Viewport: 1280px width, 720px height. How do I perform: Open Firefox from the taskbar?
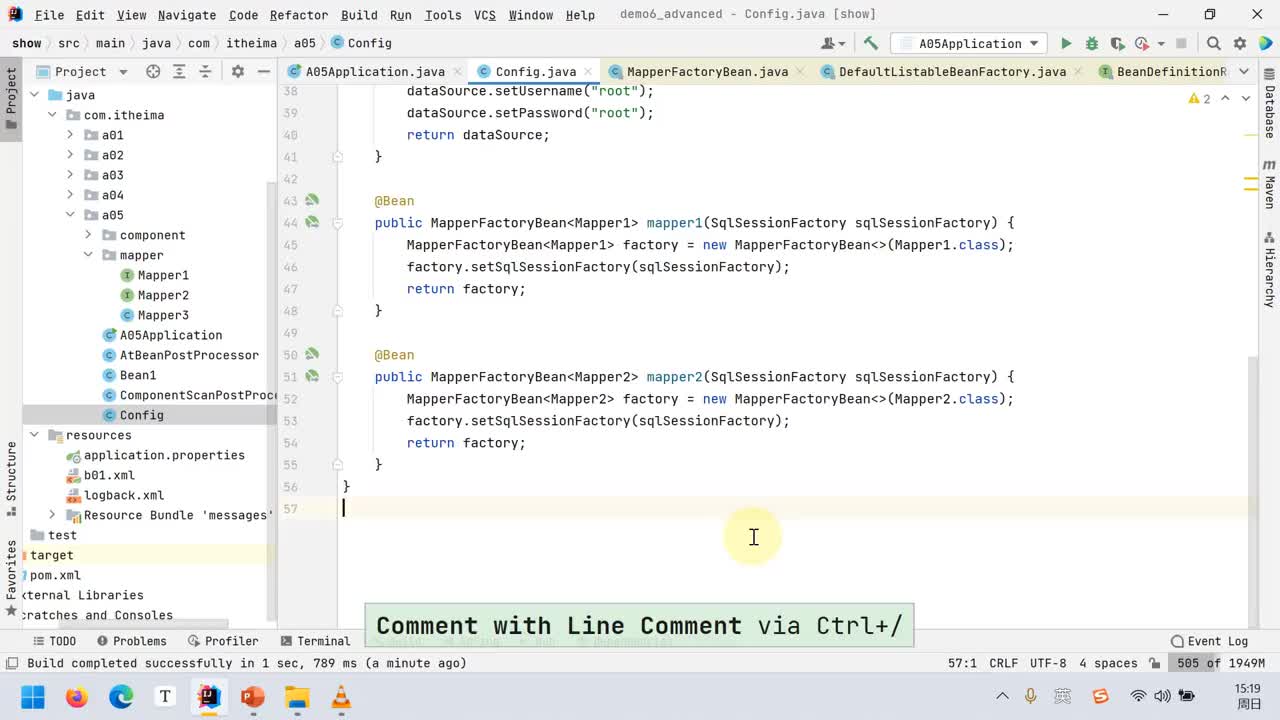(x=77, y=696)
